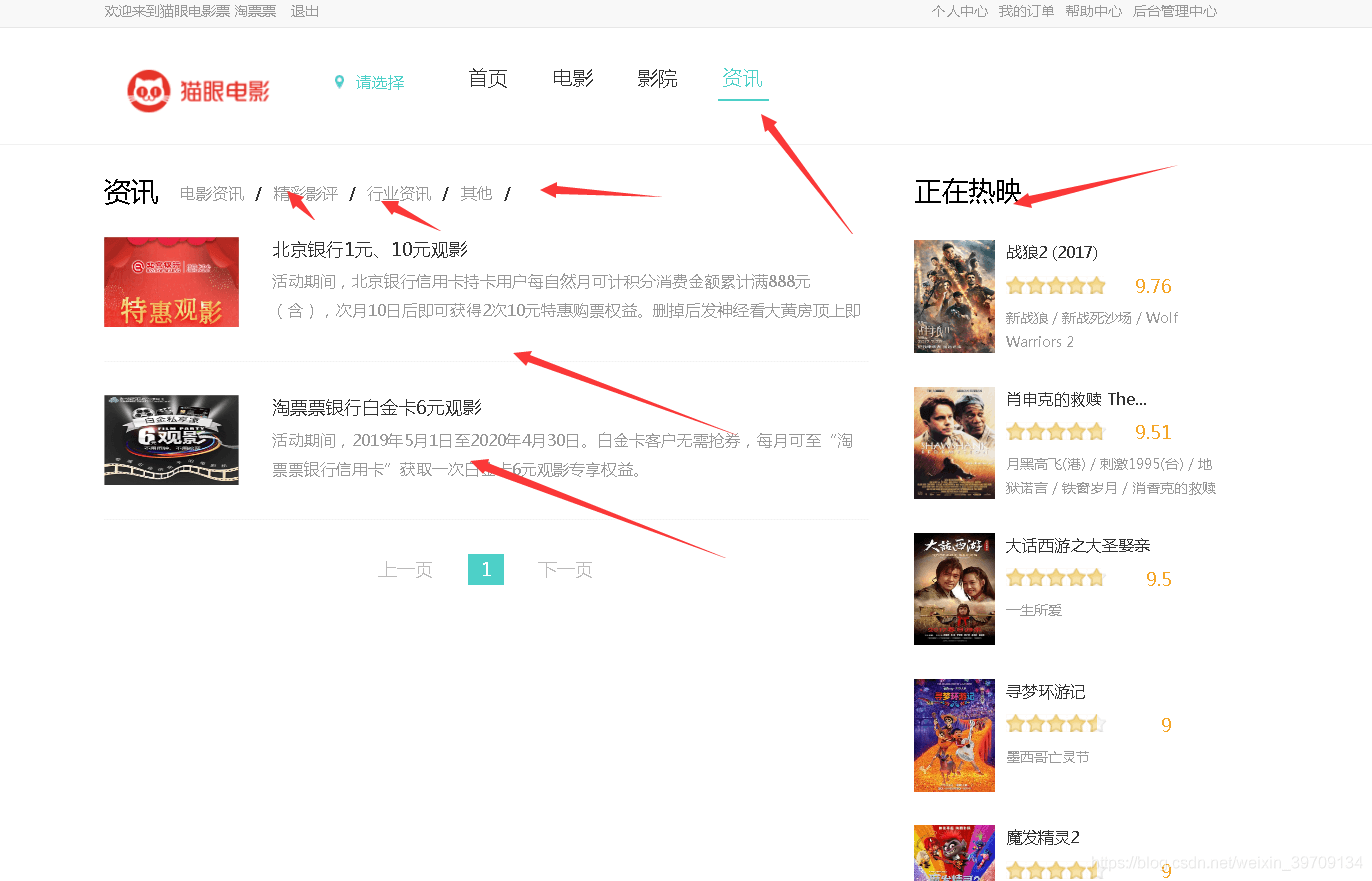Show the 行业资讯 news category
The image size is (1372, 881).
click(399, 194)
